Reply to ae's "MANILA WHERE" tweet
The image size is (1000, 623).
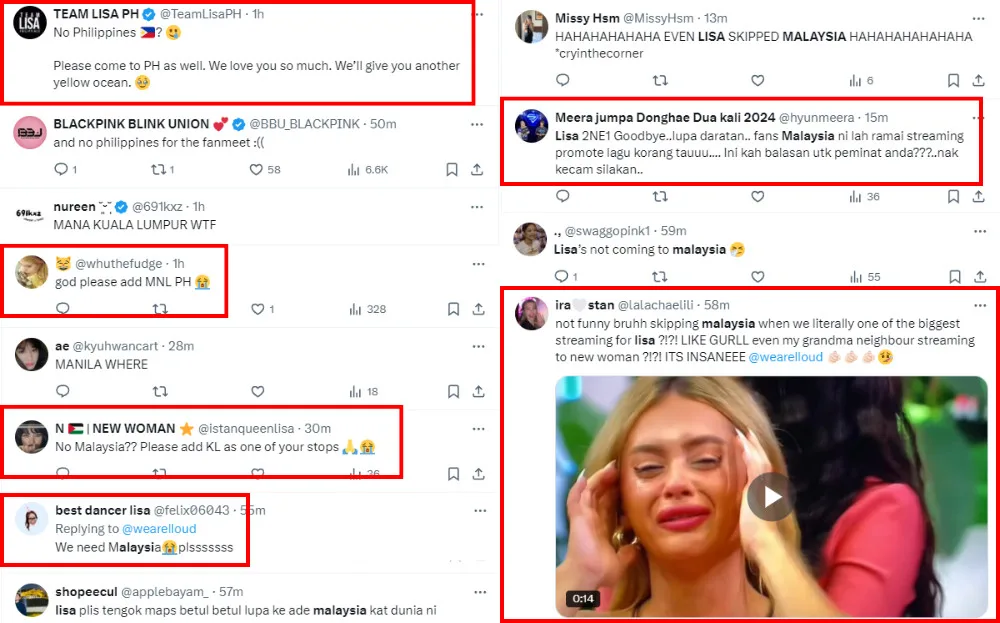tap(62, 392)
